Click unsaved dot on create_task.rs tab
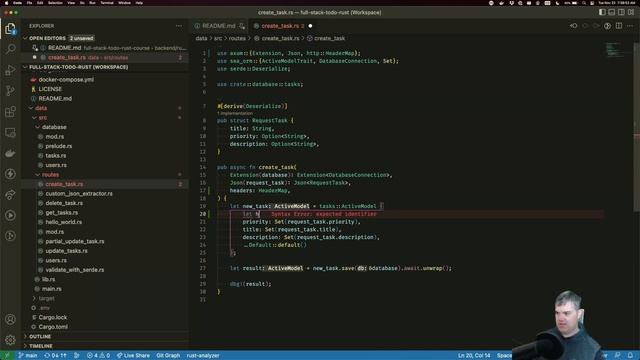 [x=310, y=26]
